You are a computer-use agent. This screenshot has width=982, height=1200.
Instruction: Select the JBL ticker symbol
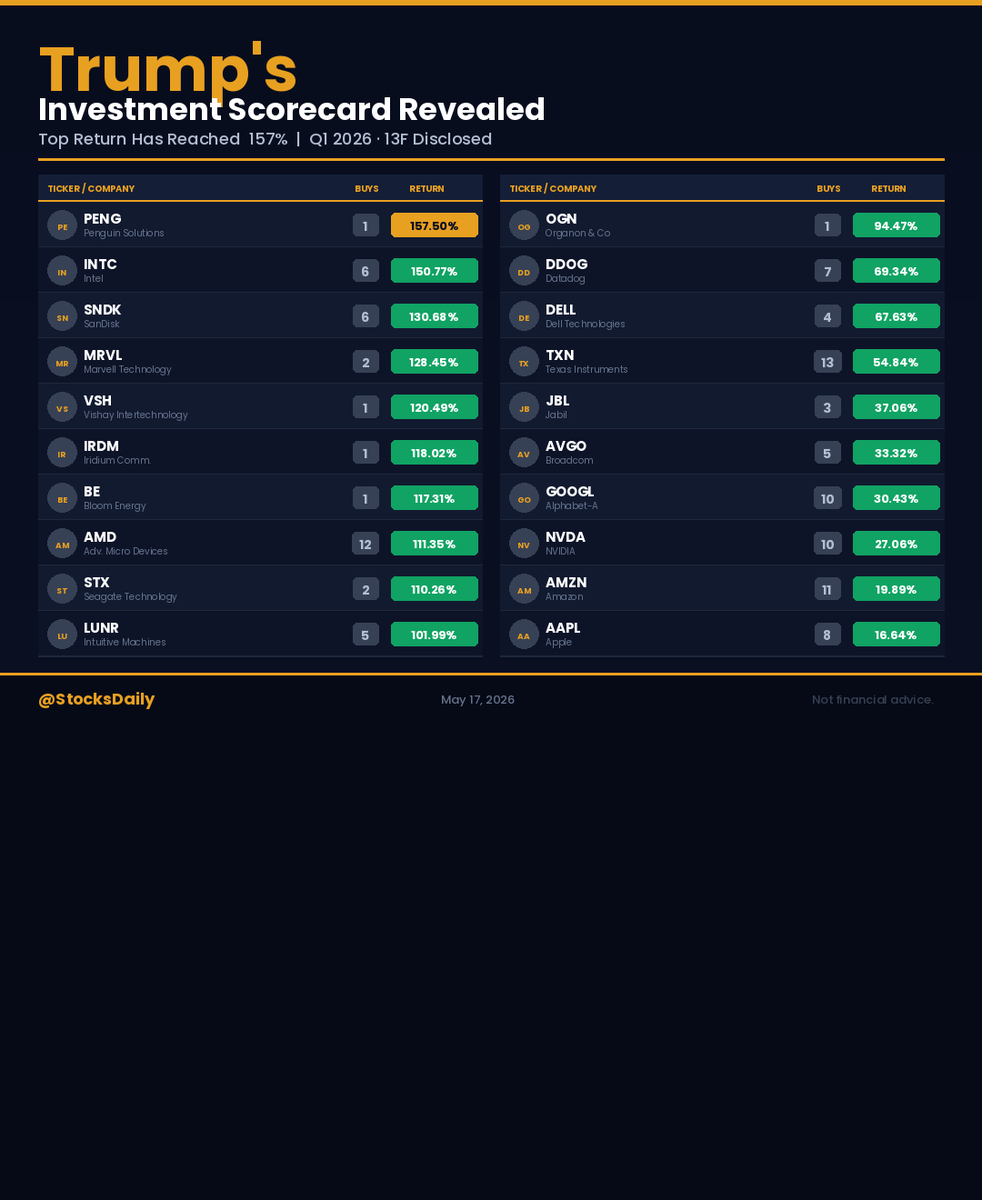(x=557, y=401)
